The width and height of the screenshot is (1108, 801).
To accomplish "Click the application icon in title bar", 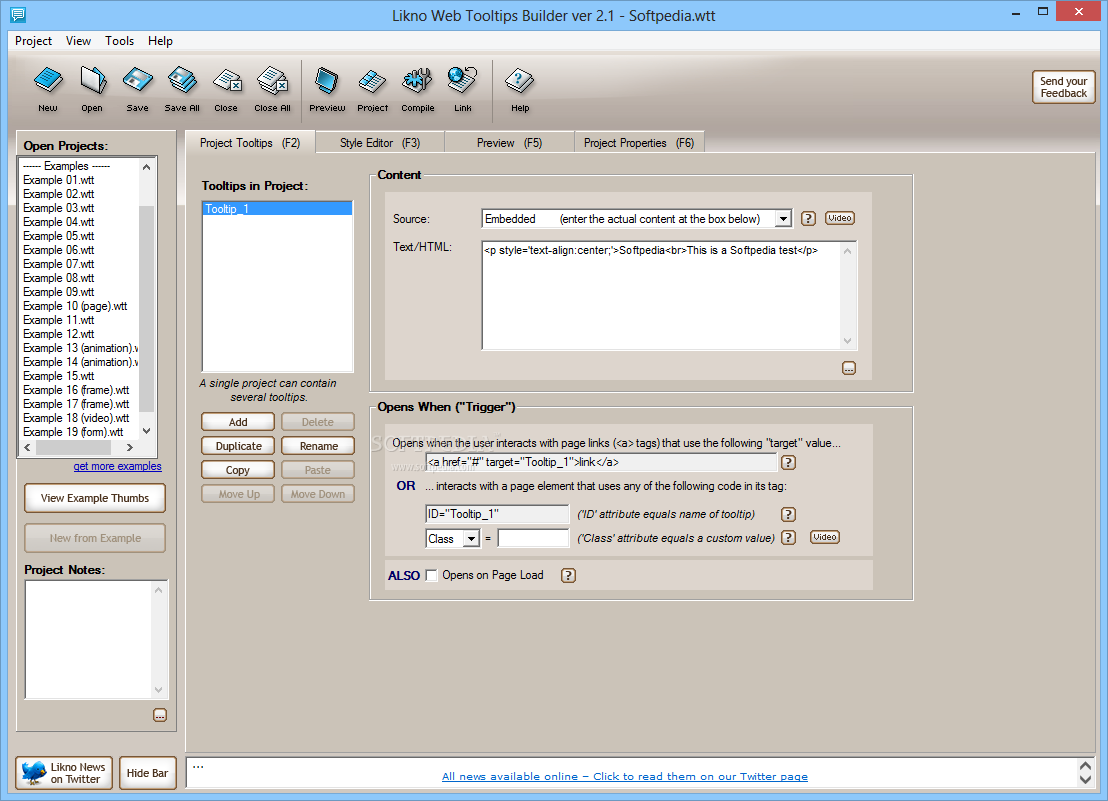I will [18, 14].
